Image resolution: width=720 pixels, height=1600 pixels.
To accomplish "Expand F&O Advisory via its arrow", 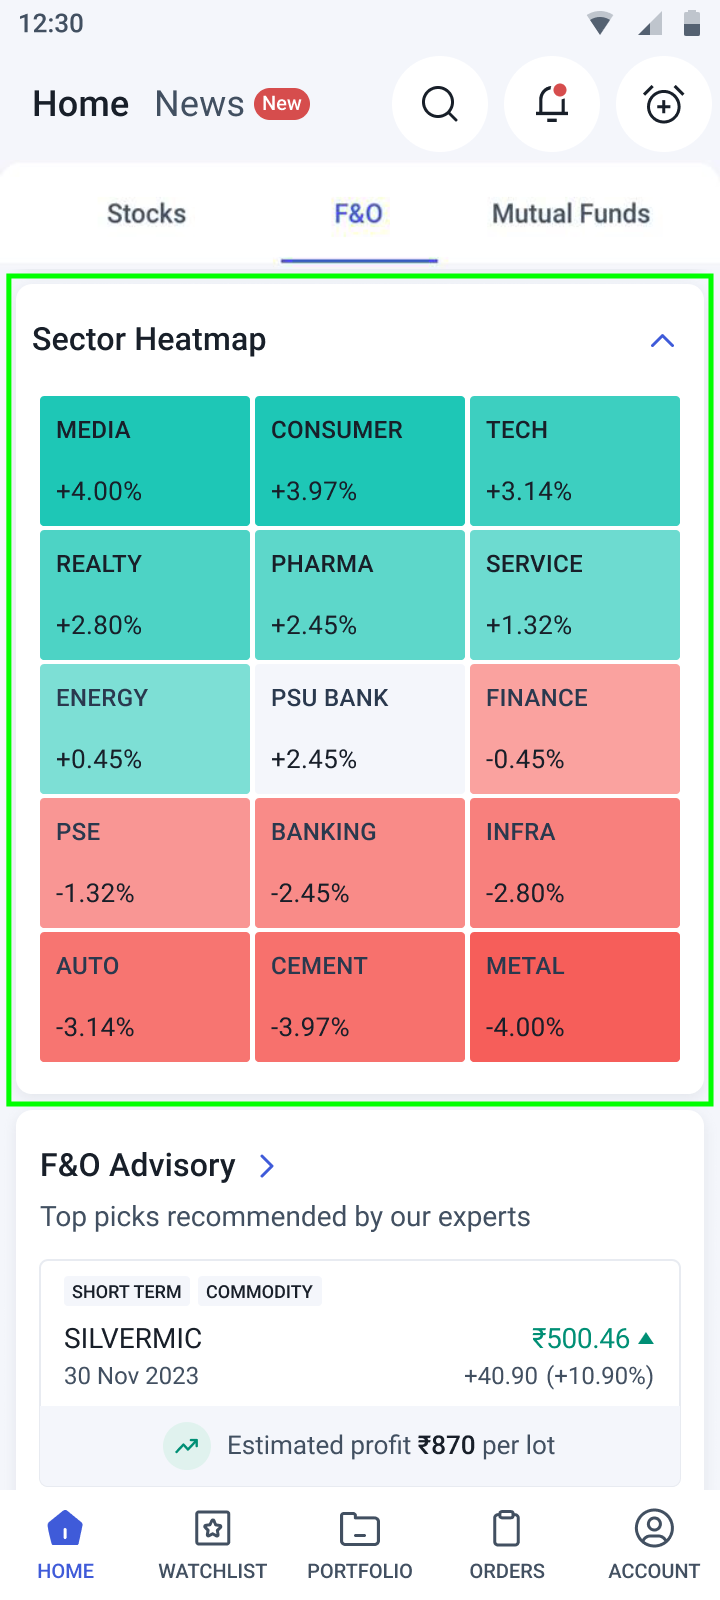I will (267, 1166).
